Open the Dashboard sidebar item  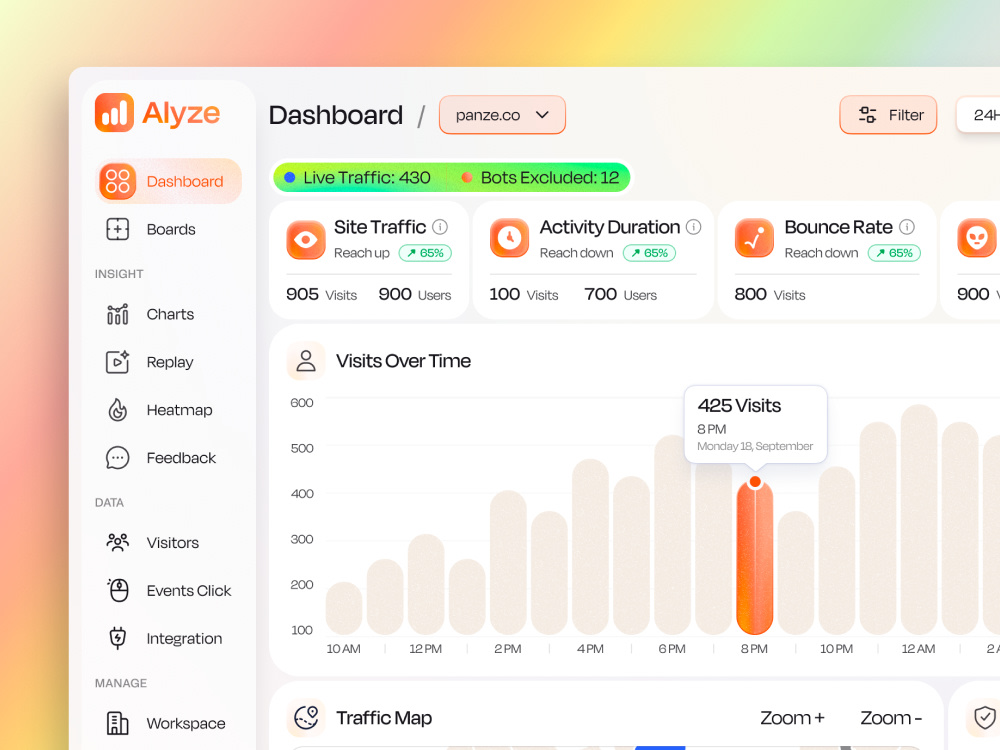(168, 181)
